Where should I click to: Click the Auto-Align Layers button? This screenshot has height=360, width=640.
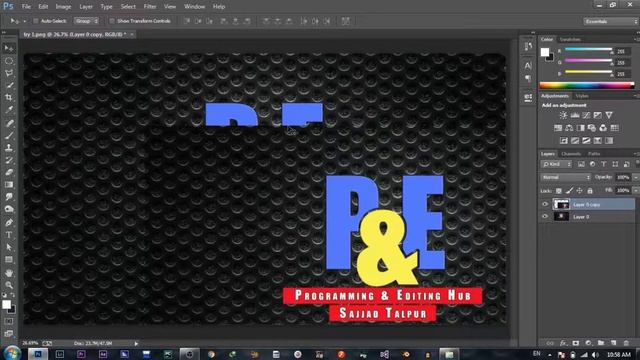point(345,21)
